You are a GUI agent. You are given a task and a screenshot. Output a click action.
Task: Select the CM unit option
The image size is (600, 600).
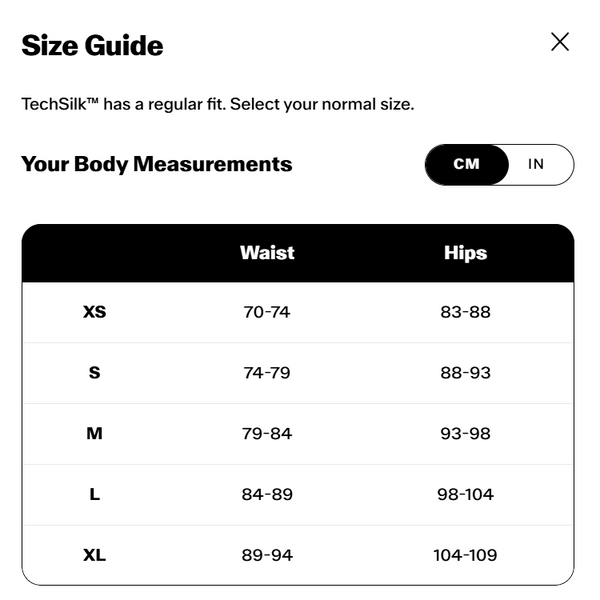tap(466, 164)
